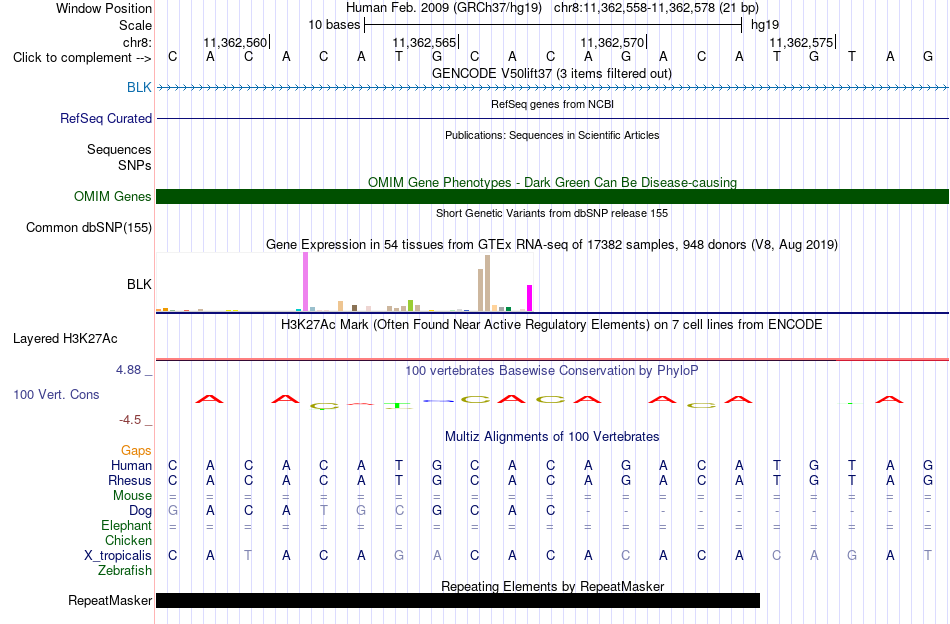This screenshot has width=950, height=624.
Task: Select the Human alignment row label
Action: [x=131, y=465]
